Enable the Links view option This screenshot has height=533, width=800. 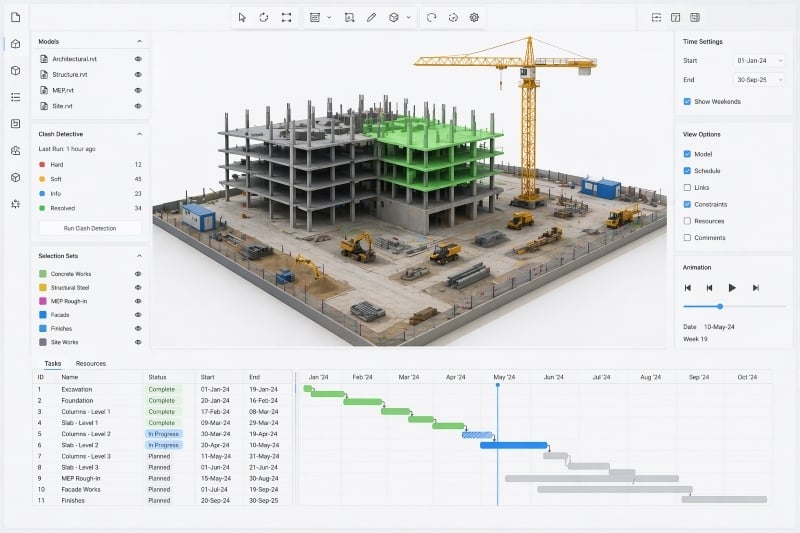coord(687,188)
